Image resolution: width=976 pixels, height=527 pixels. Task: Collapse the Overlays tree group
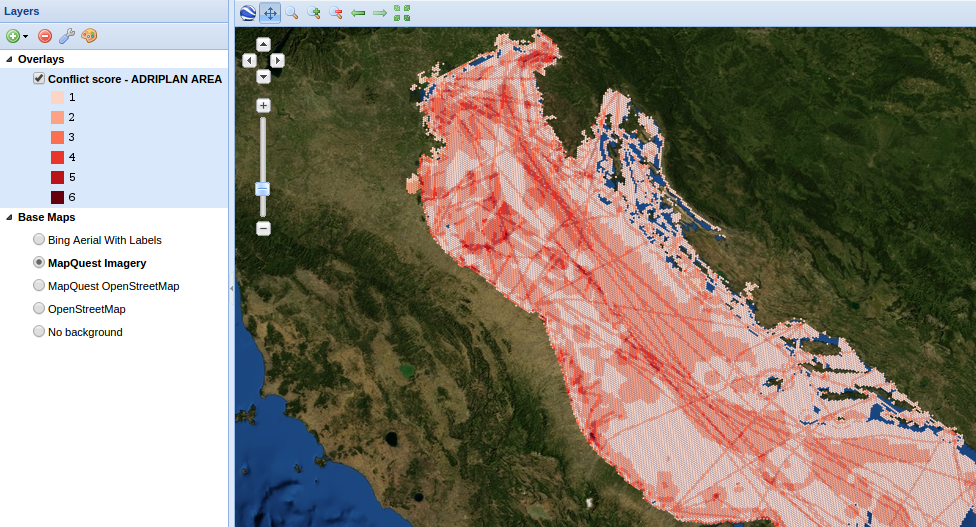tap(9, 59)
